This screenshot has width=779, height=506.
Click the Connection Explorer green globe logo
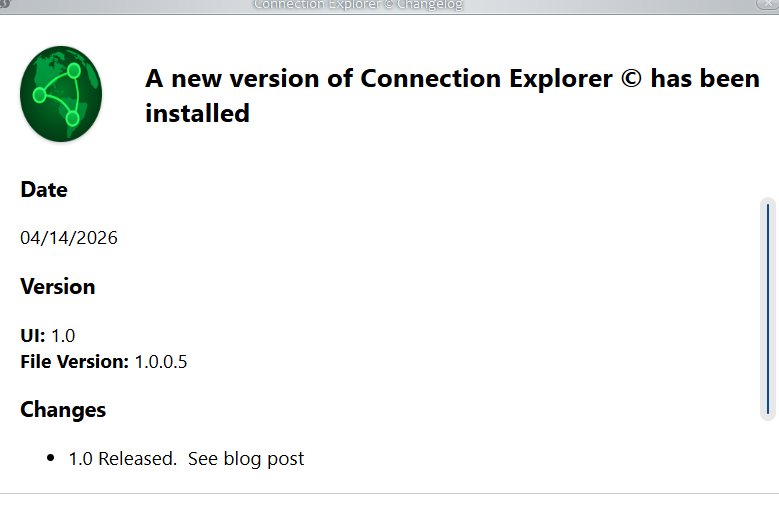61,94
